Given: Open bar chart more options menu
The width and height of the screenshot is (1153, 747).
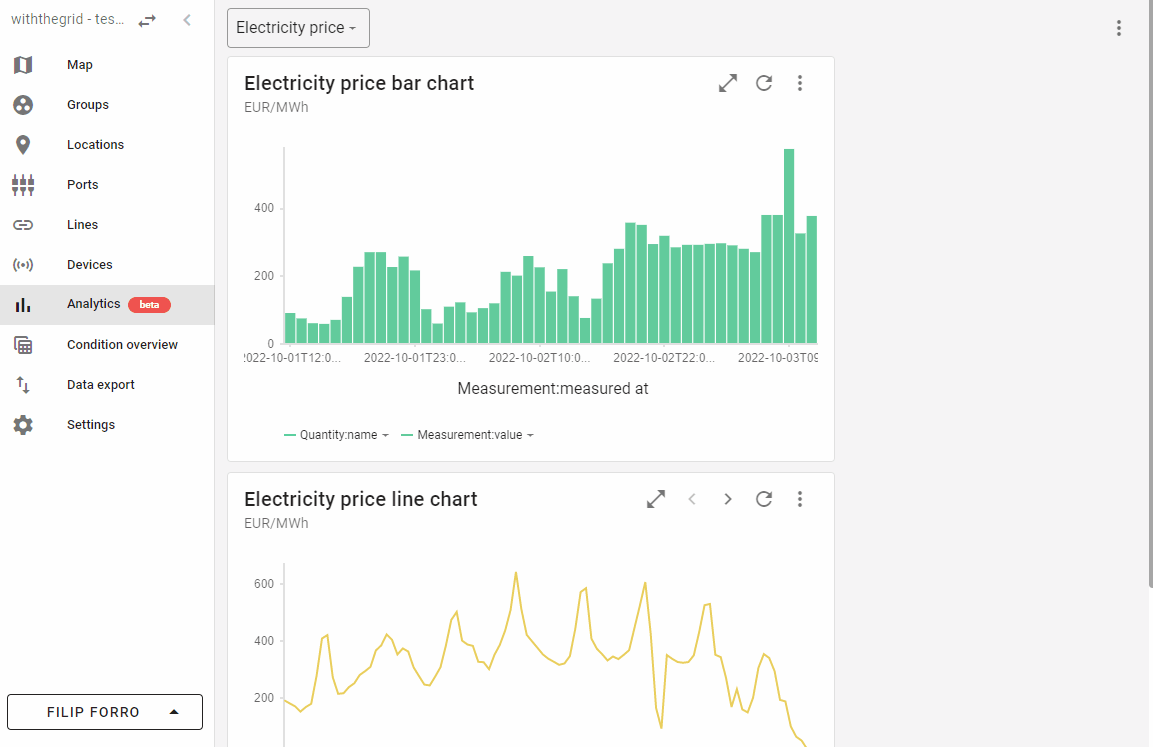Looking at the screenshot, I should [800, 84].
